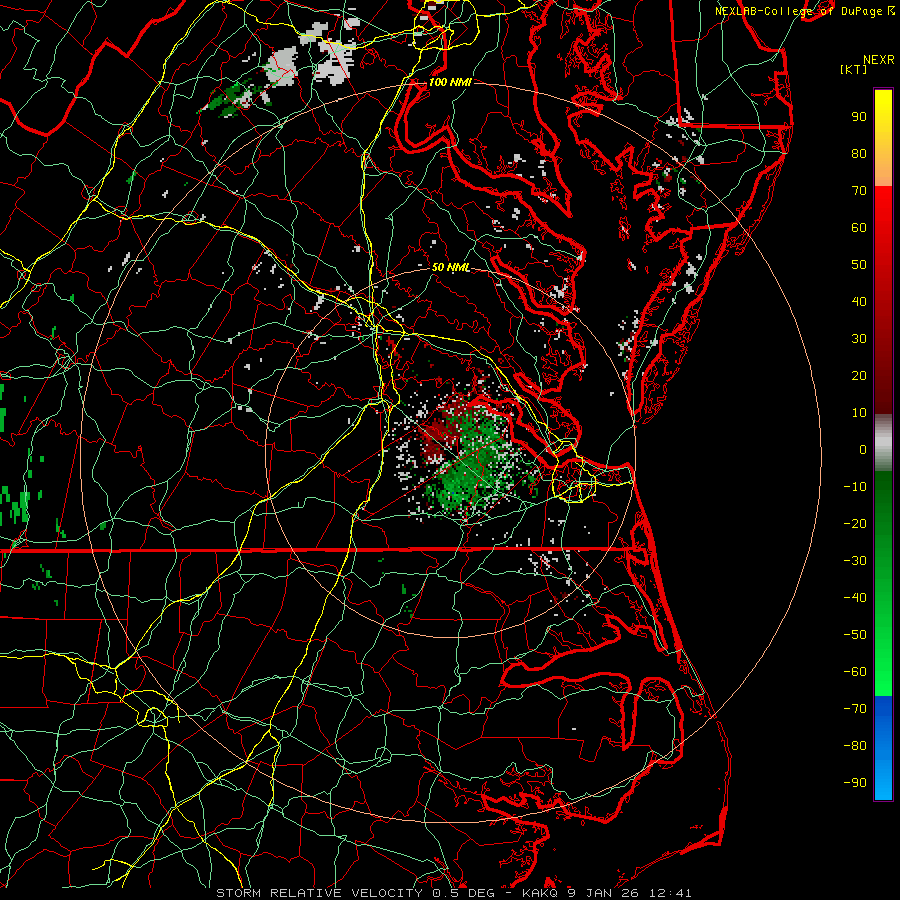Click the -30 value on the velocity scale

coord(855,561)
